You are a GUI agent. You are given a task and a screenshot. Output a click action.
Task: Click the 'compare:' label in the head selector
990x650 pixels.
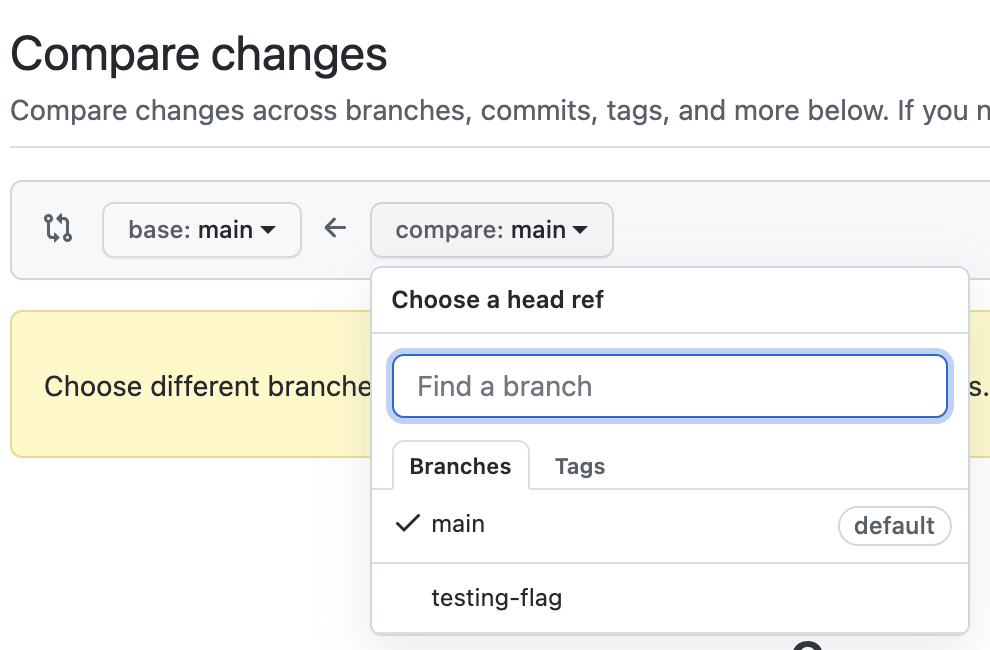(x=450, y=230)
